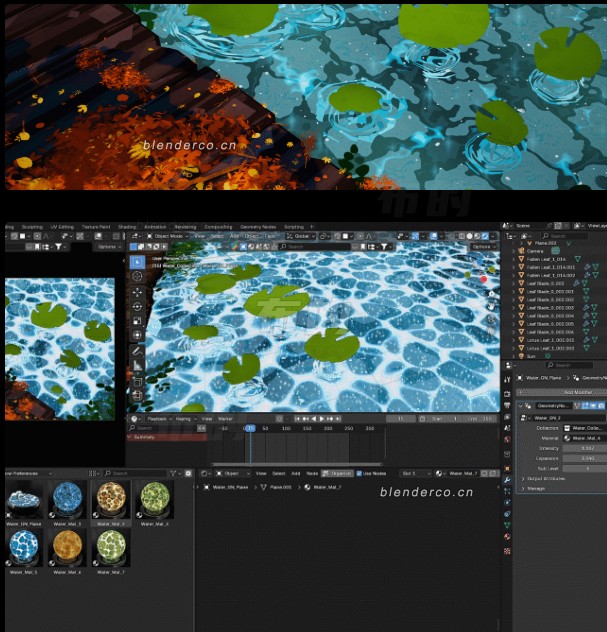This screenshot has width=607, height=632.
Task: Select the Rotate tool in viewport toolbar
Action: pos(137,306)
